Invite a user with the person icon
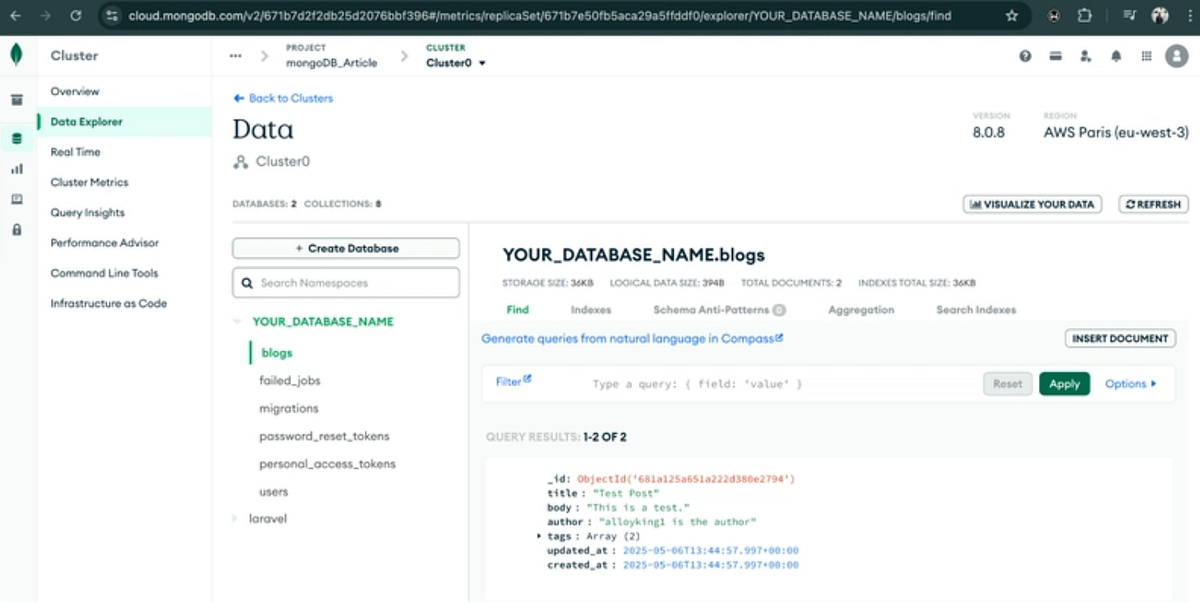Image resolution: width=1200 pixels, height=612 pixels. (1085, 56)
